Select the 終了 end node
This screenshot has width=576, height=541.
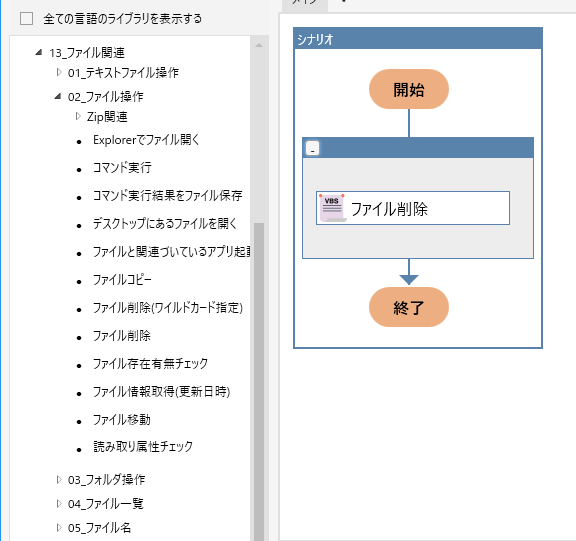(408, 307)
